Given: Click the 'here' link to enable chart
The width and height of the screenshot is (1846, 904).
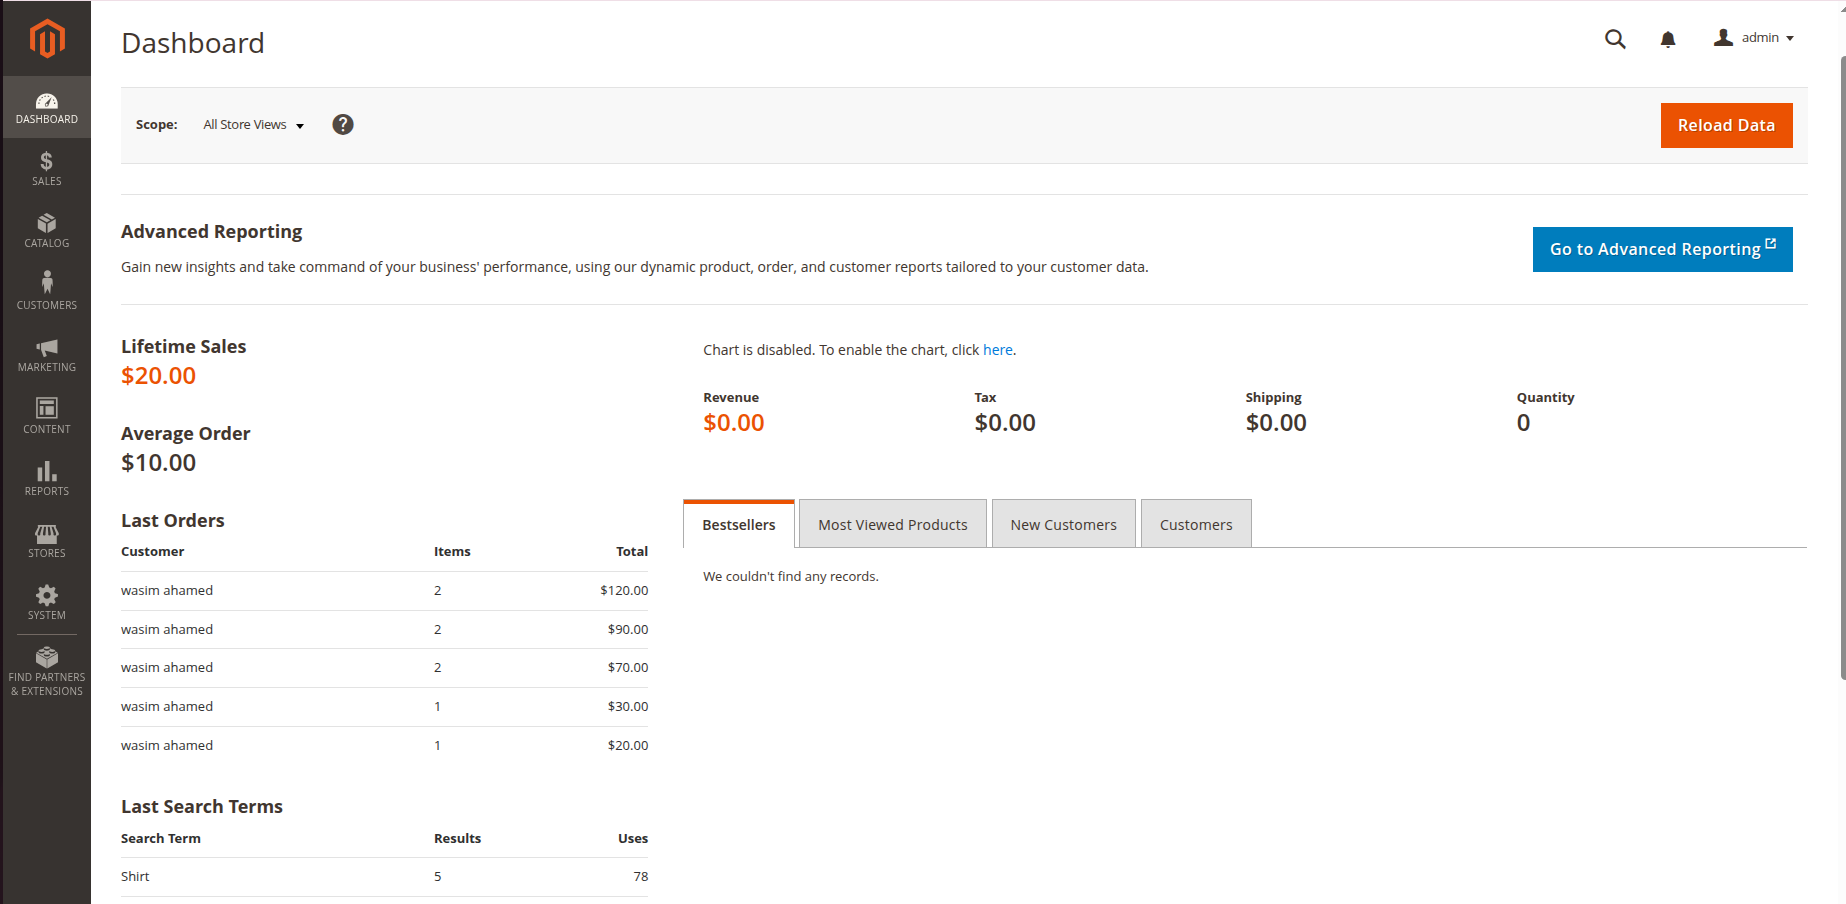Looking at the screenshot, I should pyautogui.click(x=997, y=350).
